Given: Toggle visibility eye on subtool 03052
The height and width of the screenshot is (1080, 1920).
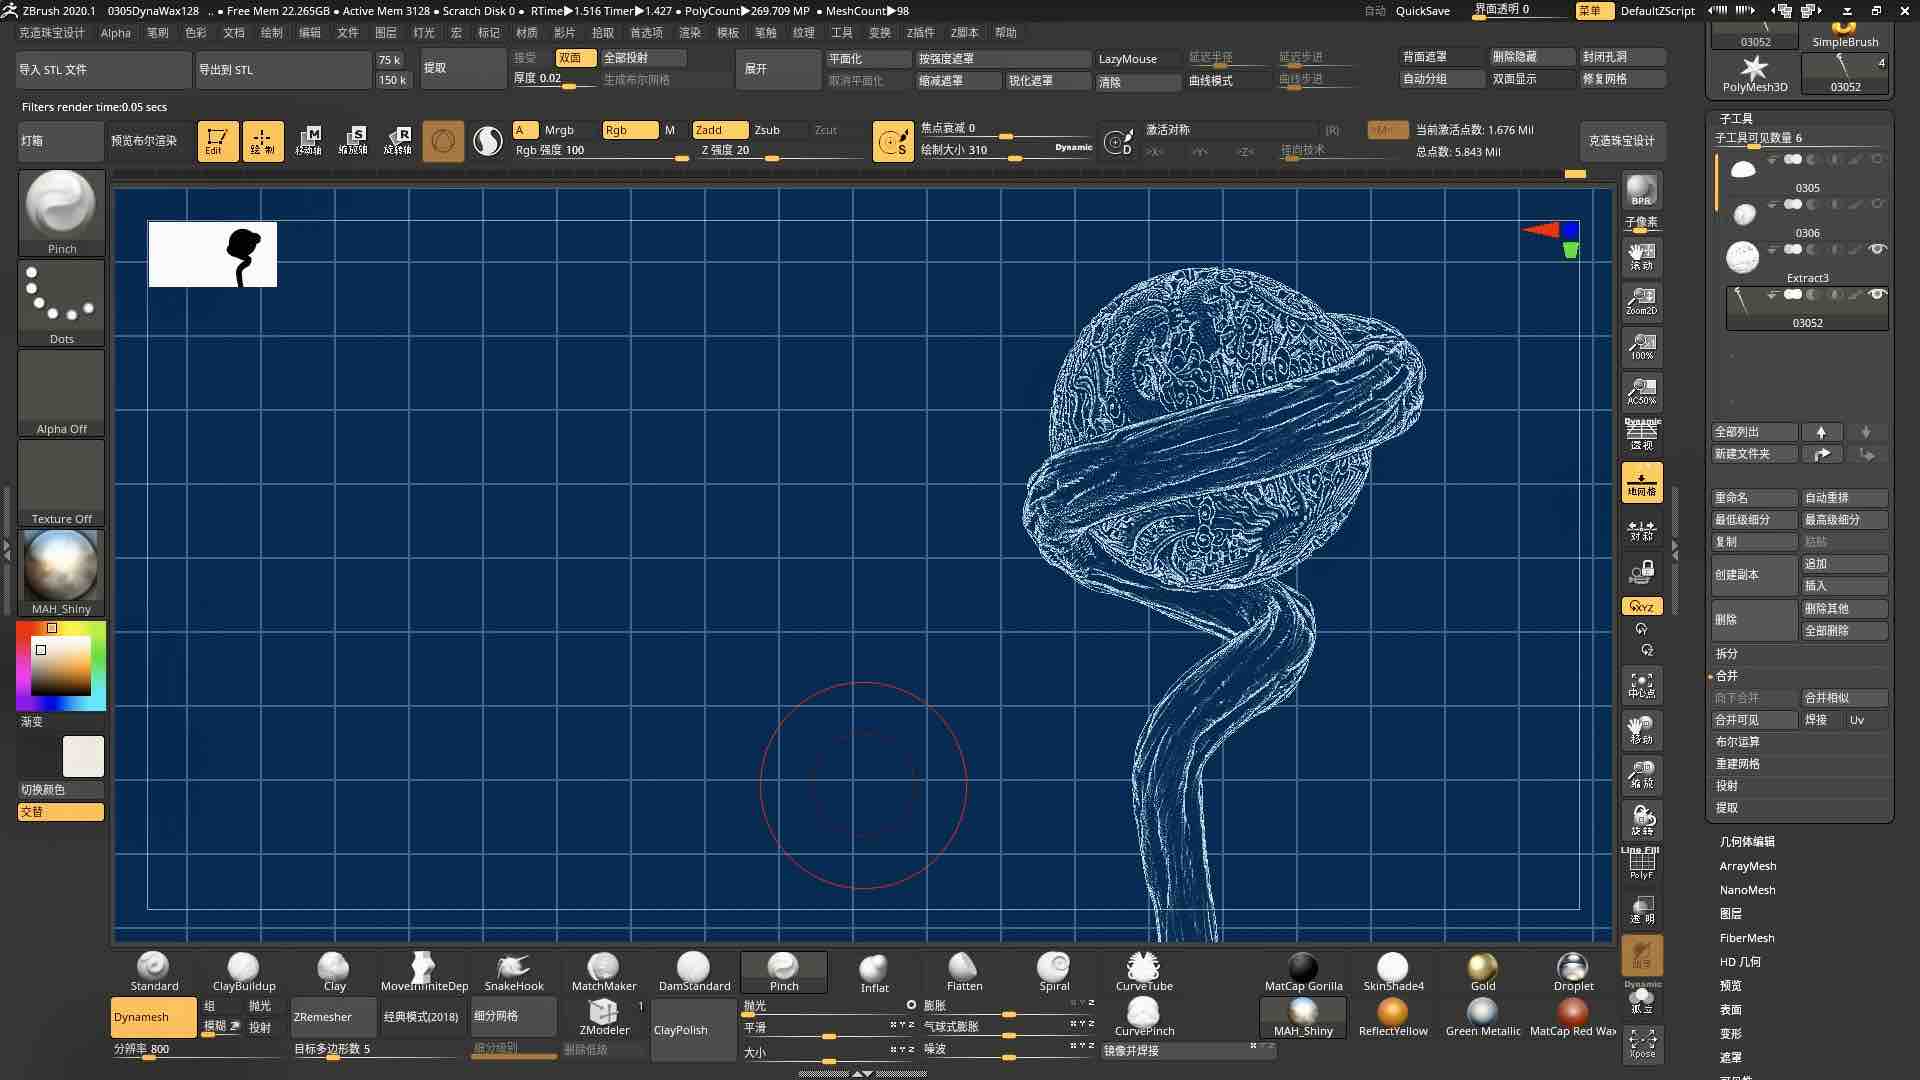Looking at the screenshot, I should click(1878, 294).
